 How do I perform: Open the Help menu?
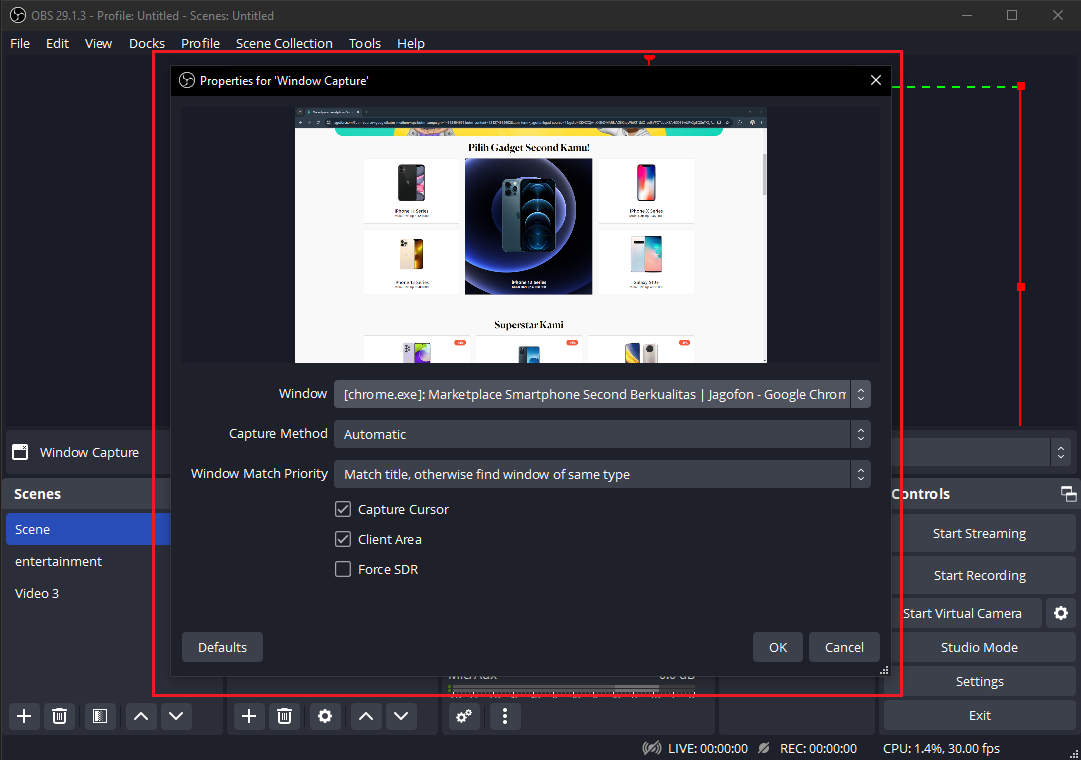[411, 43]
